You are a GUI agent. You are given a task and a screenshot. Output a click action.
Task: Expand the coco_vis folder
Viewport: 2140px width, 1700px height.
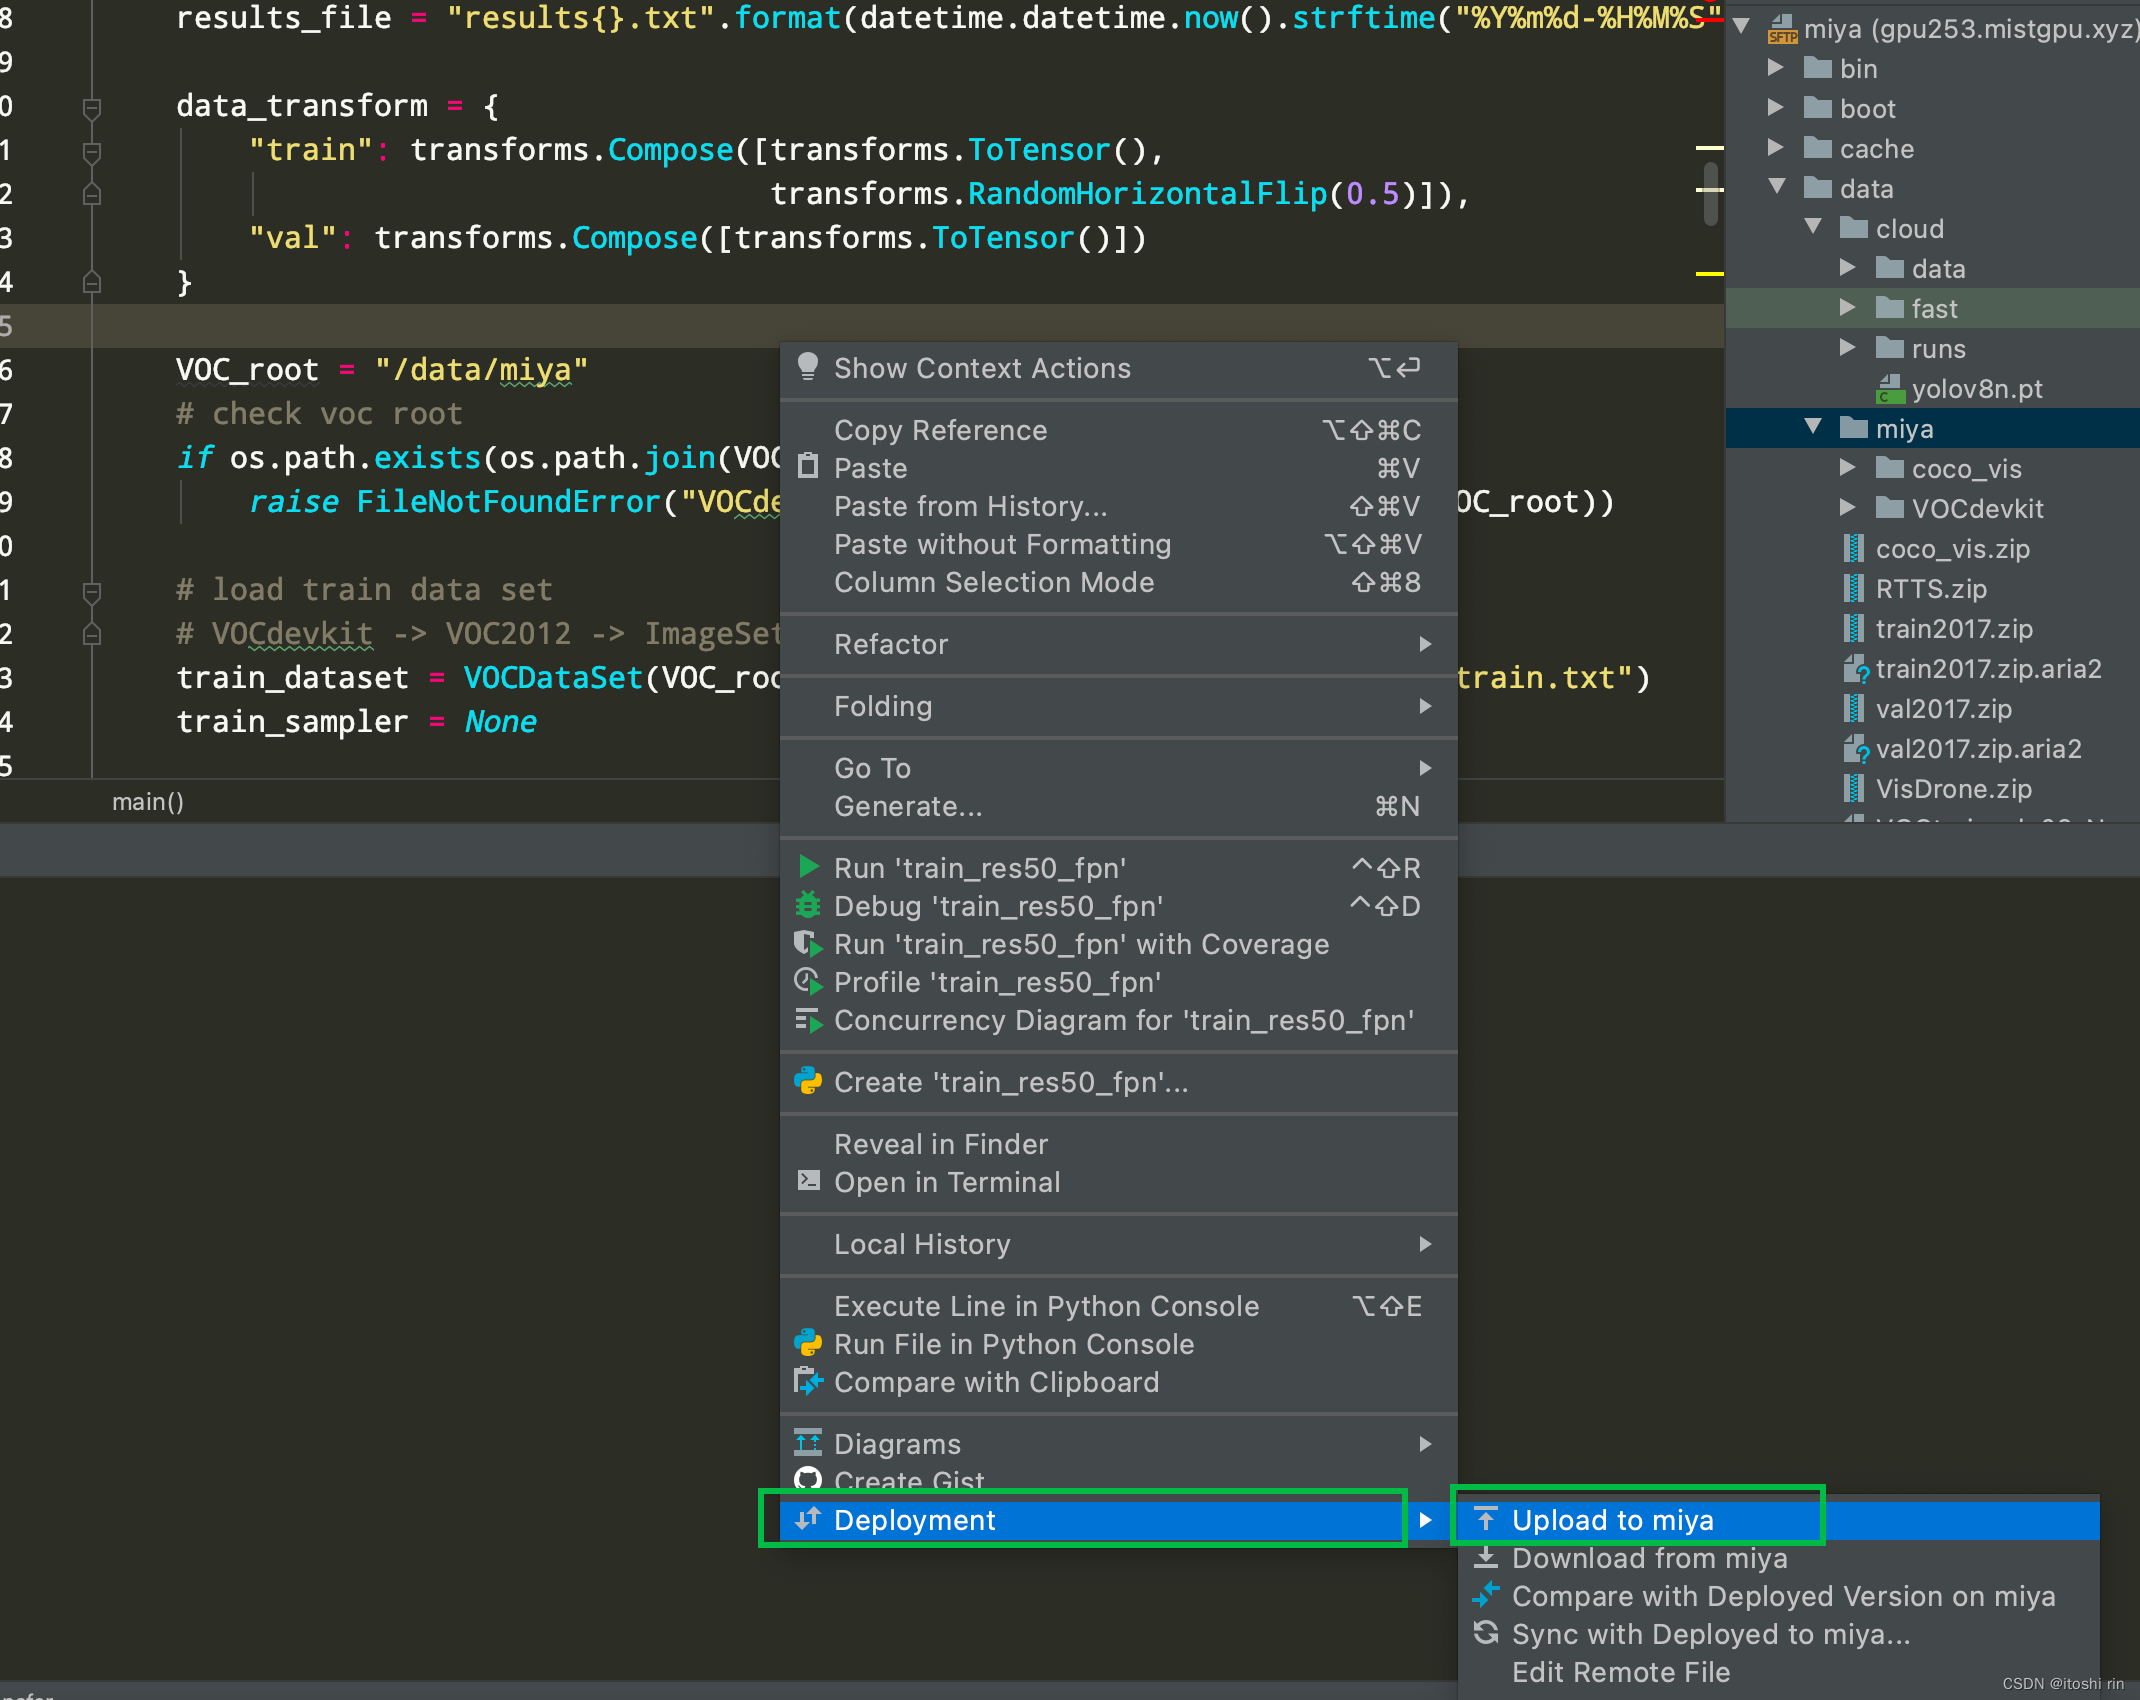tap(1848, 467)
